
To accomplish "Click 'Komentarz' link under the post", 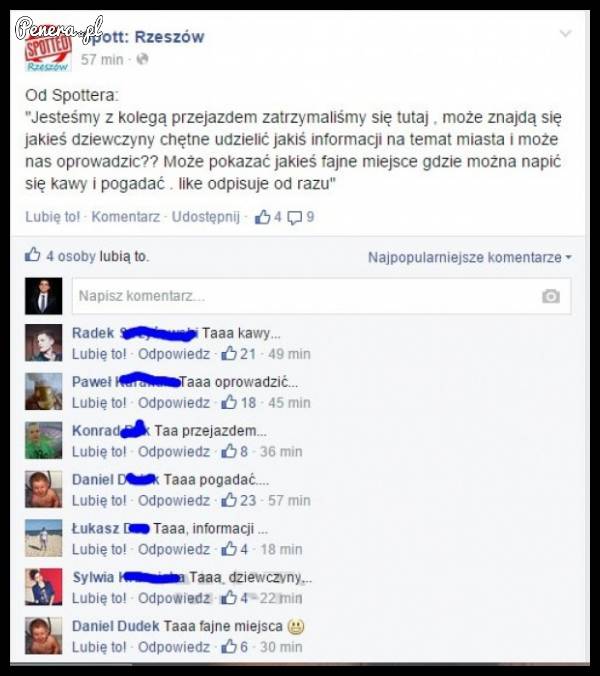I will [x=125, y=216].
